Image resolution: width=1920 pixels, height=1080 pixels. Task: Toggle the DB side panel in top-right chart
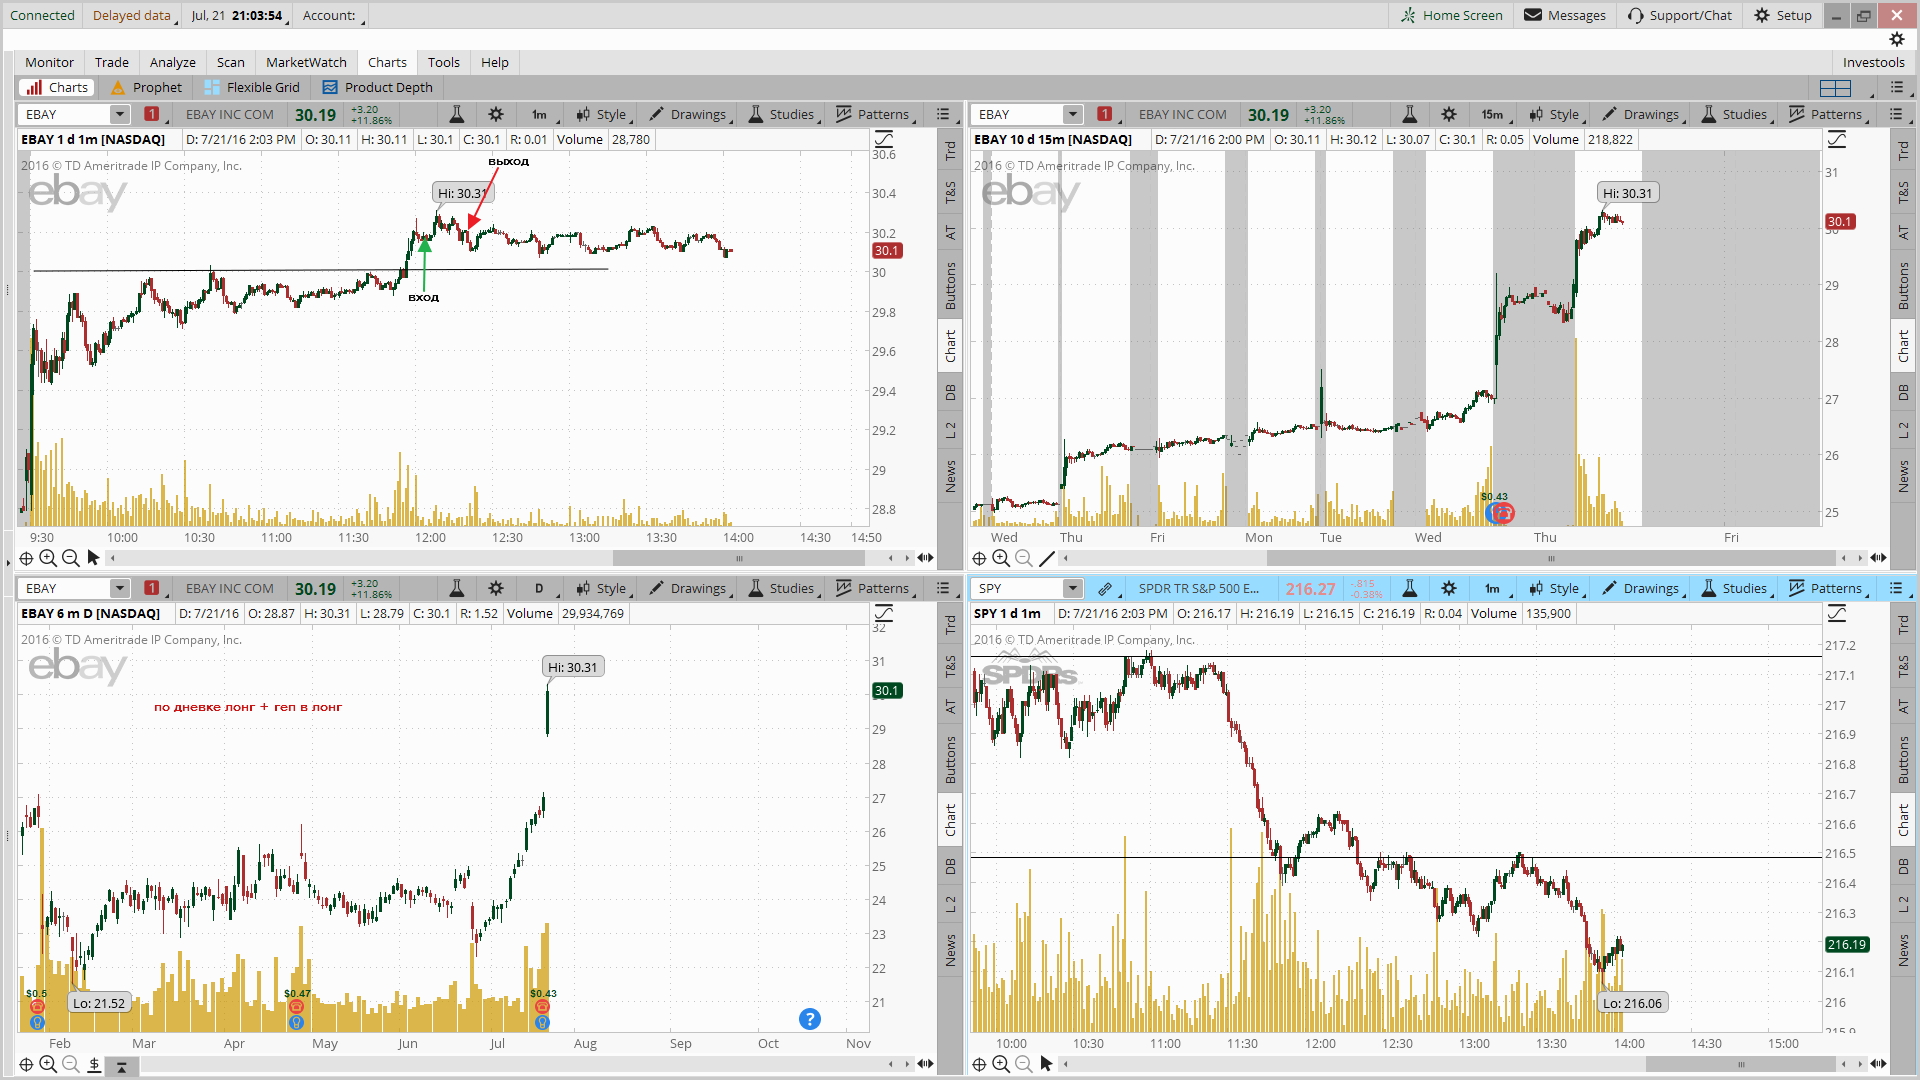(1903, 392)
